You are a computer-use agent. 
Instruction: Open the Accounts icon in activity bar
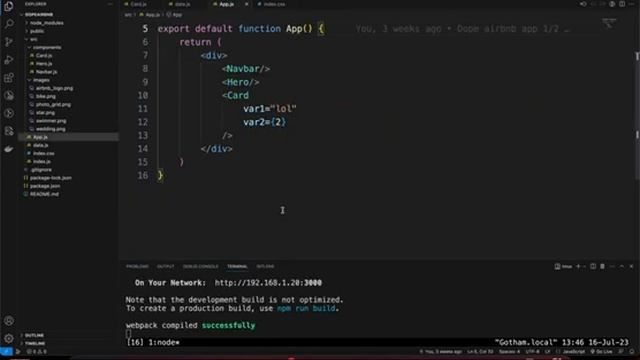(9, 321)
